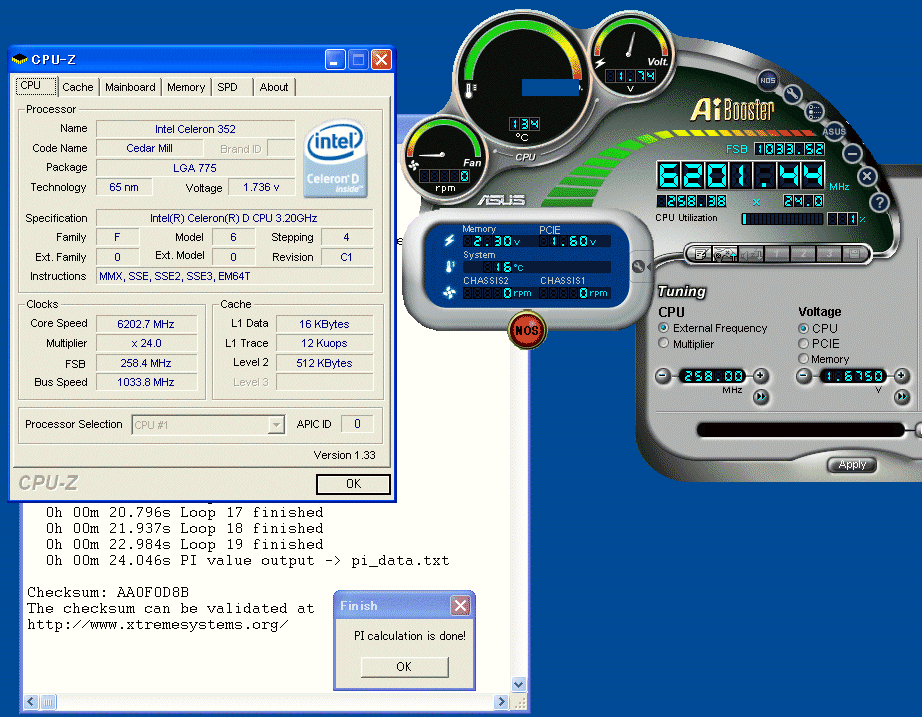The image size is (922, 717).
Task: Open the SPD tab in CPU-Z
Action: pos(232,87)
